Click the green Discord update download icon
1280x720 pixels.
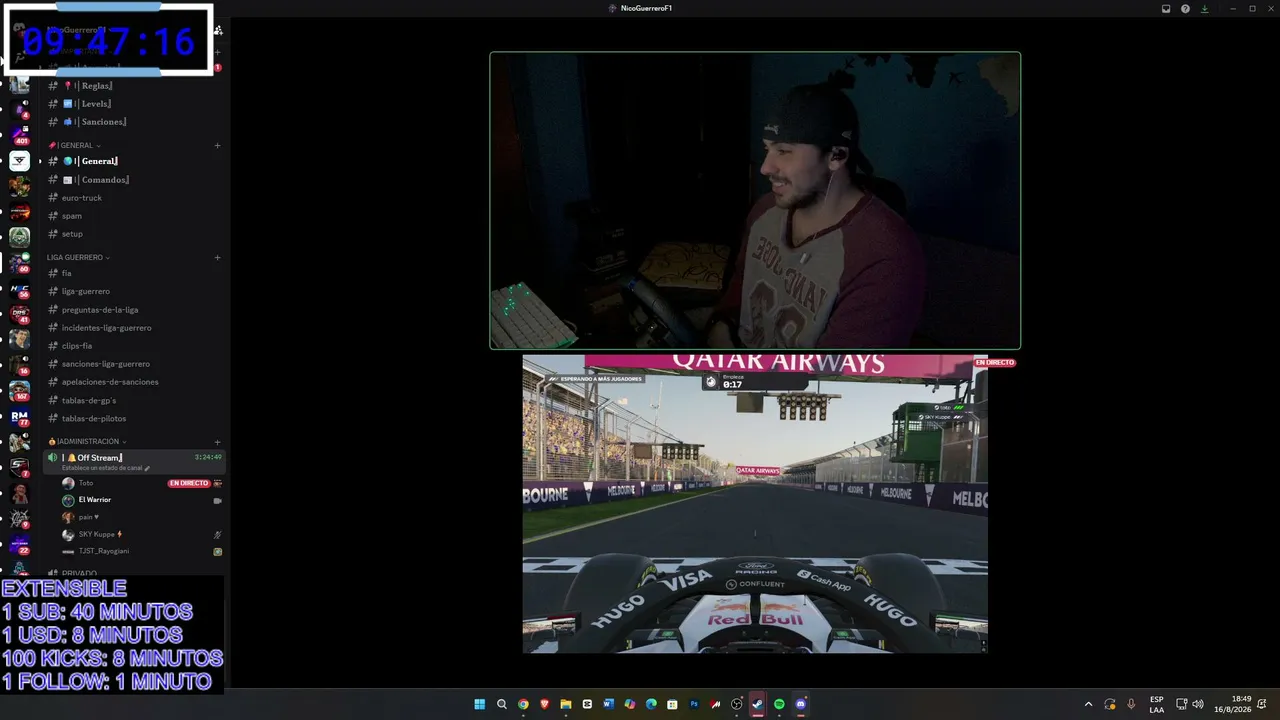pyautogui.click(x=1204, y=8)
